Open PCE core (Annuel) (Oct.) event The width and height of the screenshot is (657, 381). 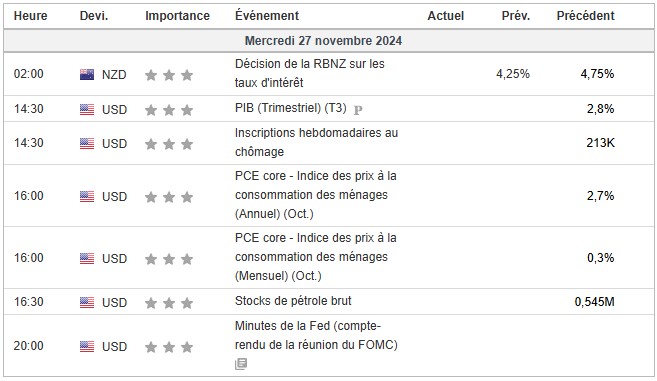tap(316, 195)
